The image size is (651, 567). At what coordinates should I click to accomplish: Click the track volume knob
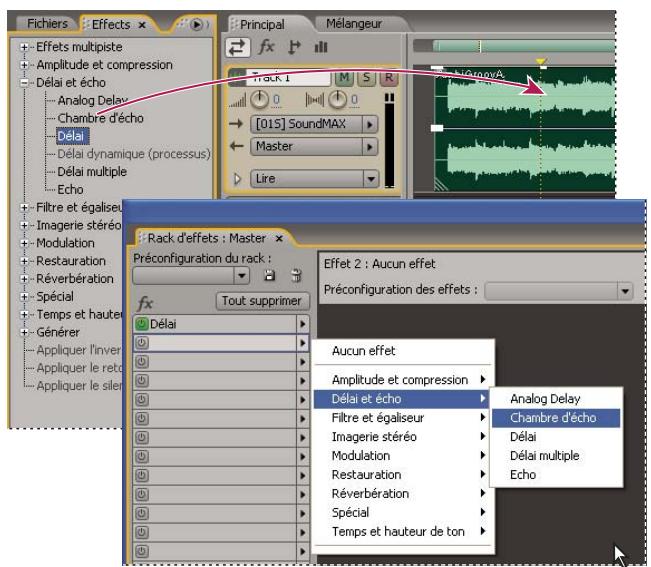[260, 100]
